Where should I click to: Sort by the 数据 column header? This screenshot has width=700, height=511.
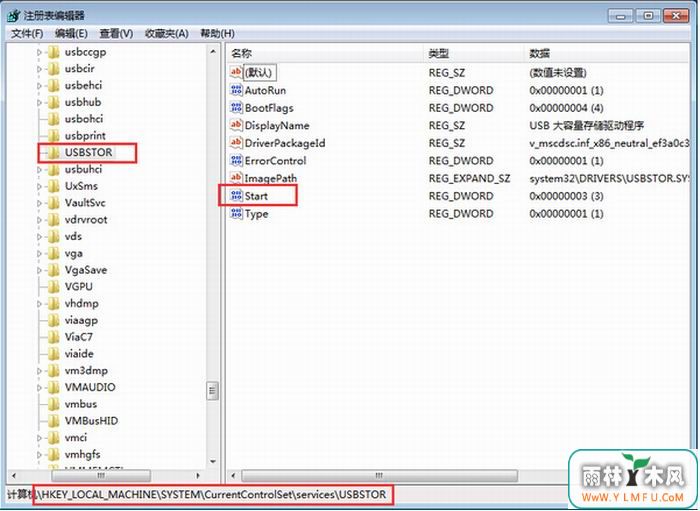click(x=607, y=54)
